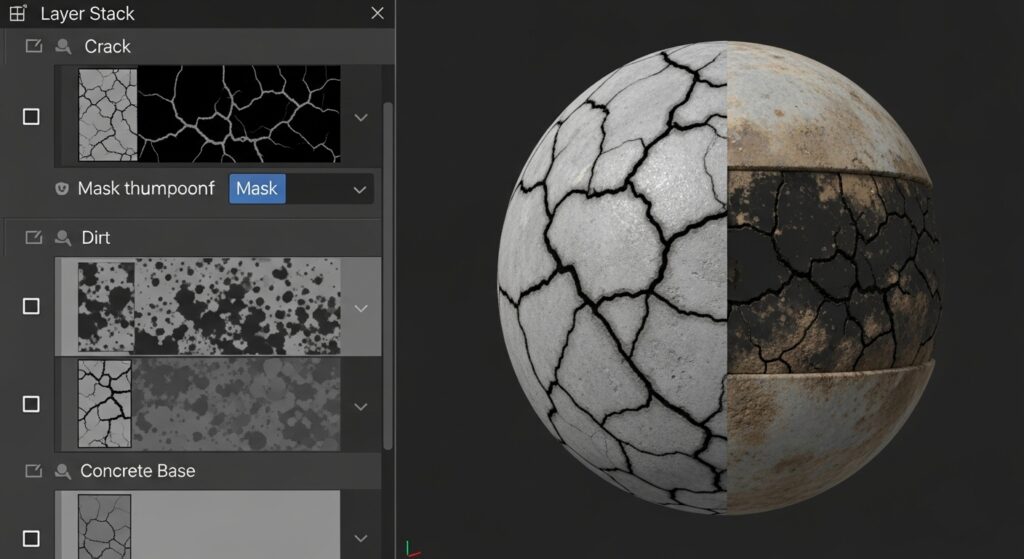Expand the Crack layer chevron

pyautogui.click(x=361, y=117)
